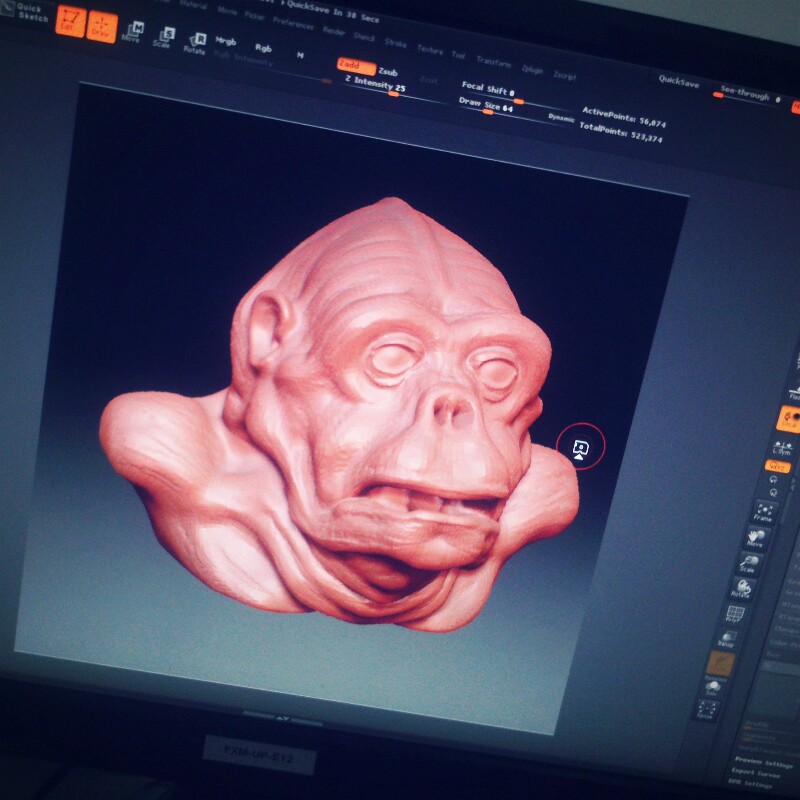
Task: Select the Draw mode button
Action: (102, 27)
